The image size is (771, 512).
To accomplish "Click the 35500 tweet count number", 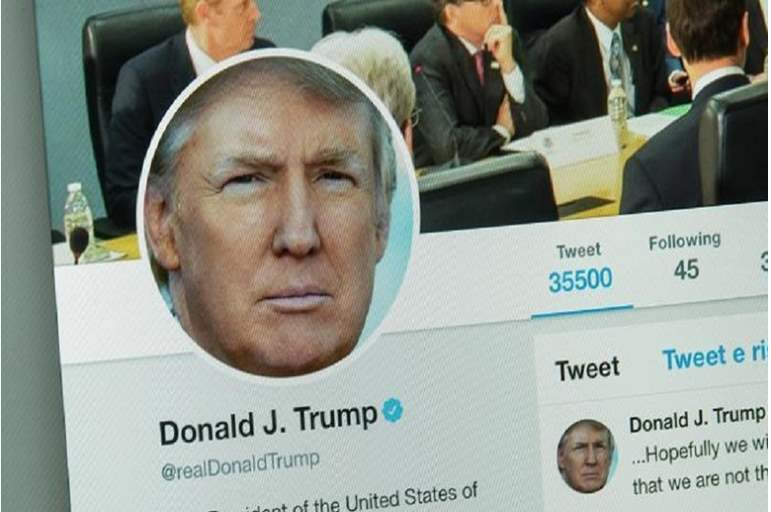I will (580, 280).
